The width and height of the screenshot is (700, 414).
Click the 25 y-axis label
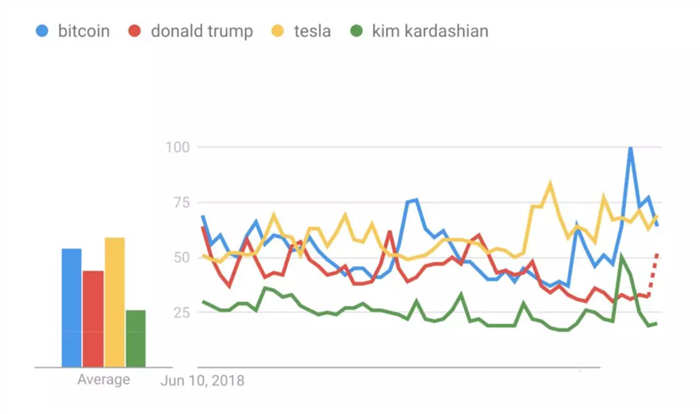[182, 312]
